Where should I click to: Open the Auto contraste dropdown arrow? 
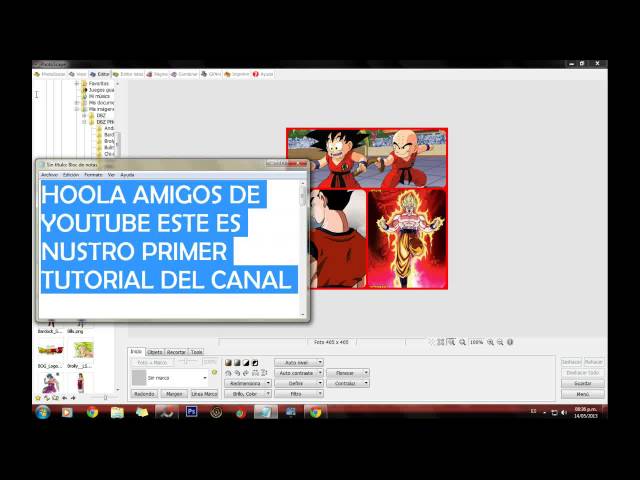tap(320, 373)
